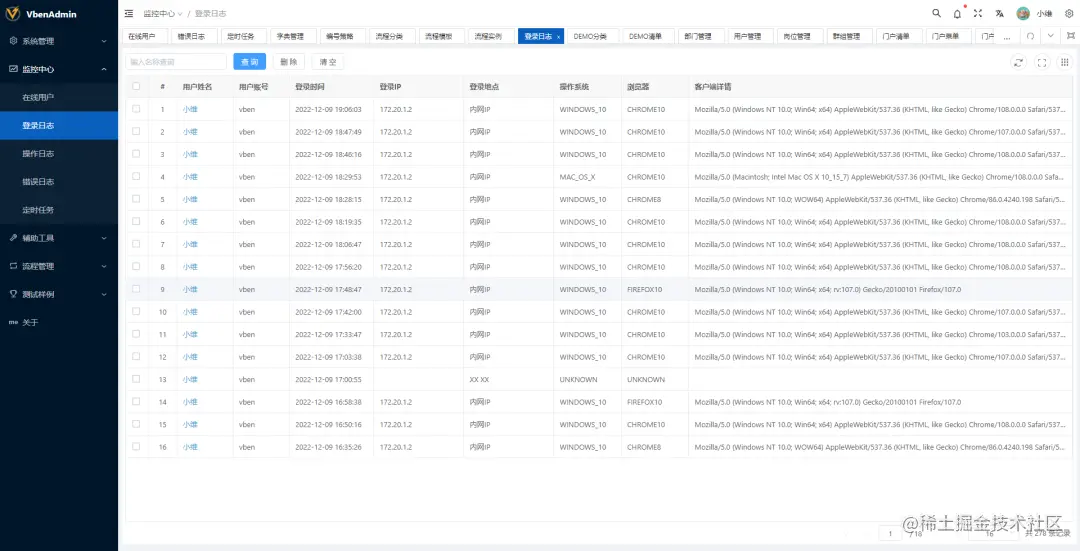Open the tab actions chevron dropdown

[1050, 36]
